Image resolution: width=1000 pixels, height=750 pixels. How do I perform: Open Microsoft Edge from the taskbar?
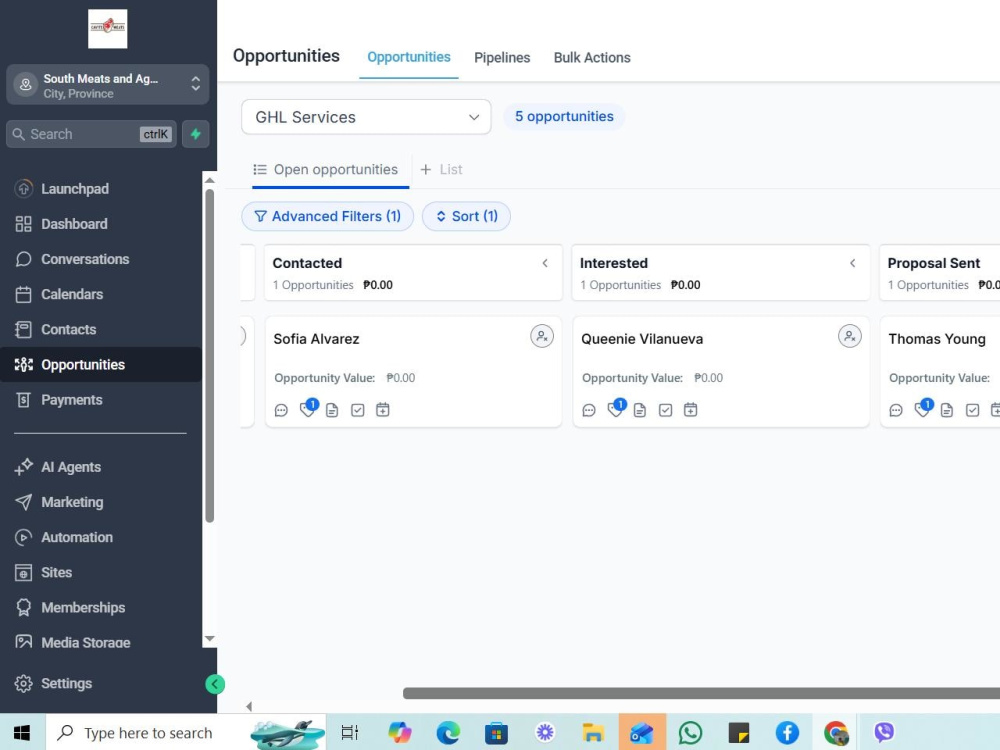[x=448, y=733]
